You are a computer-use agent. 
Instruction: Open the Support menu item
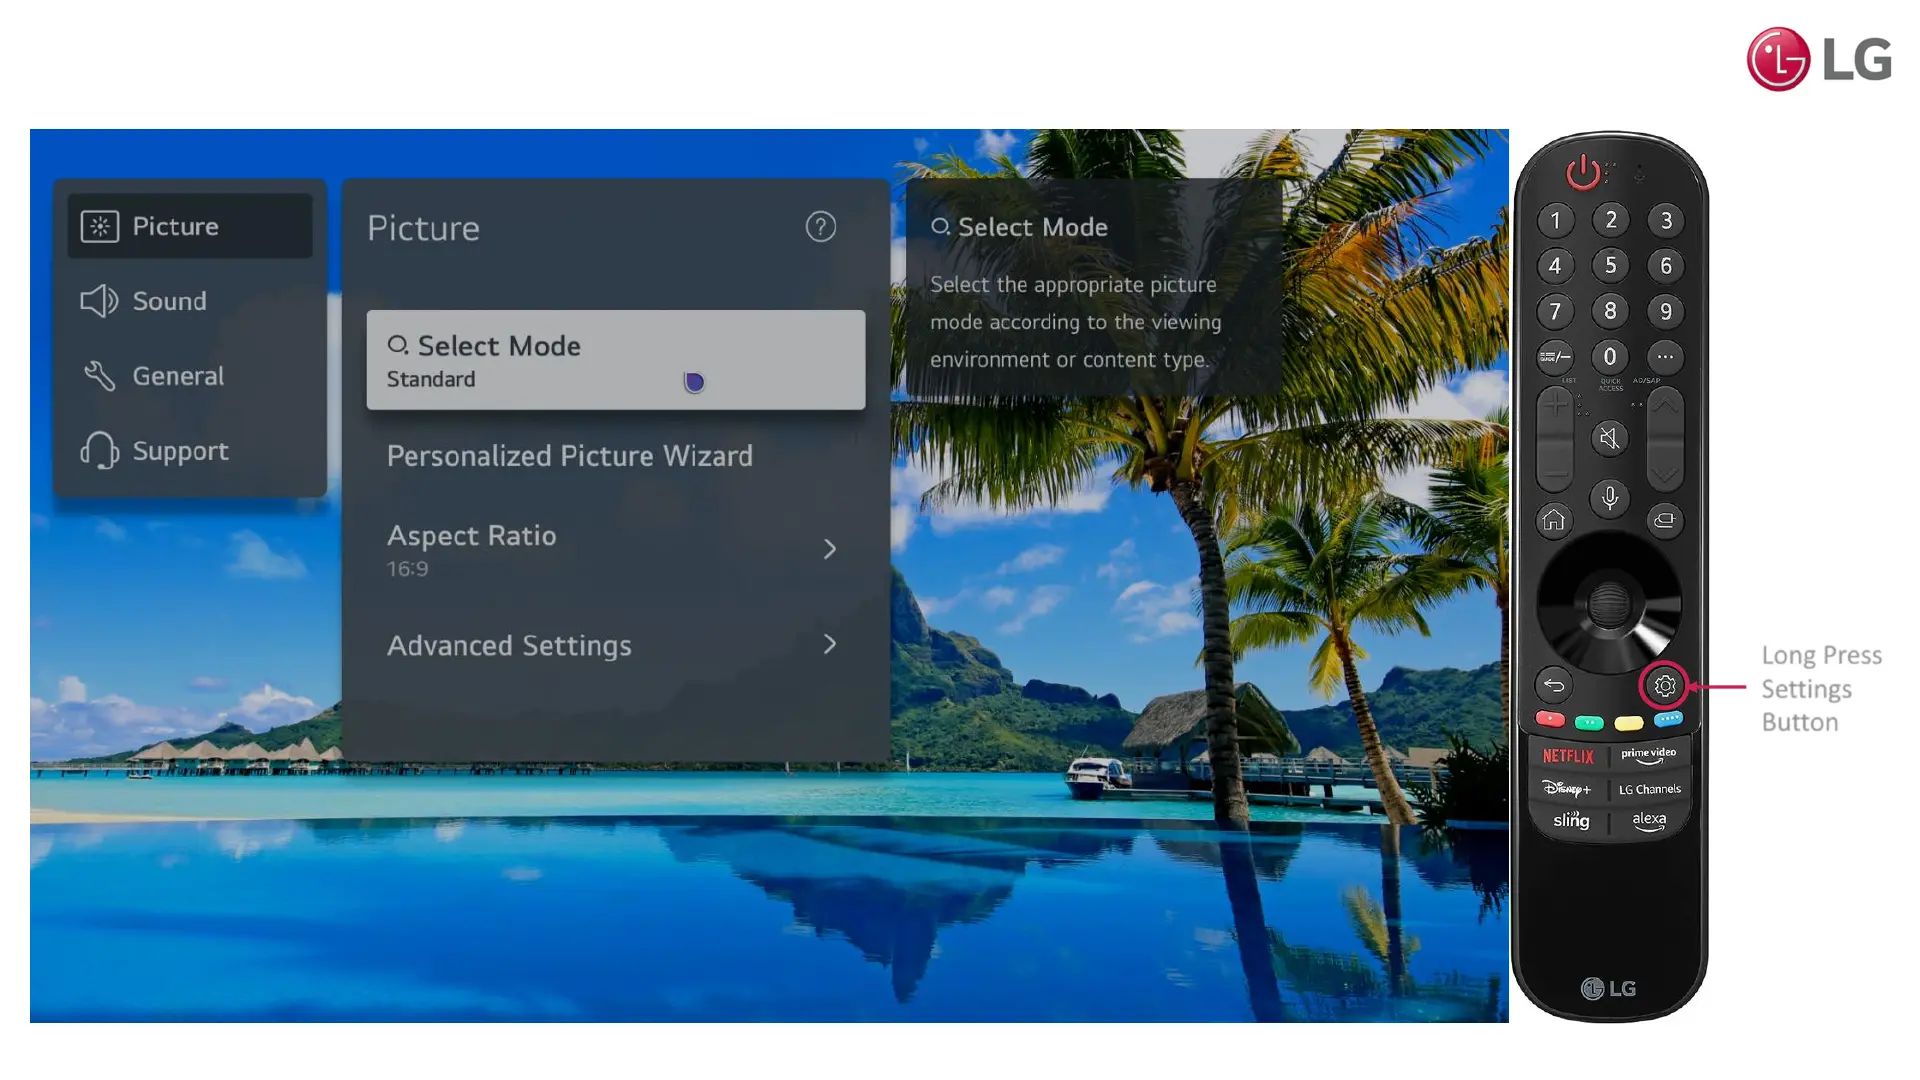(x=180, y=451)
